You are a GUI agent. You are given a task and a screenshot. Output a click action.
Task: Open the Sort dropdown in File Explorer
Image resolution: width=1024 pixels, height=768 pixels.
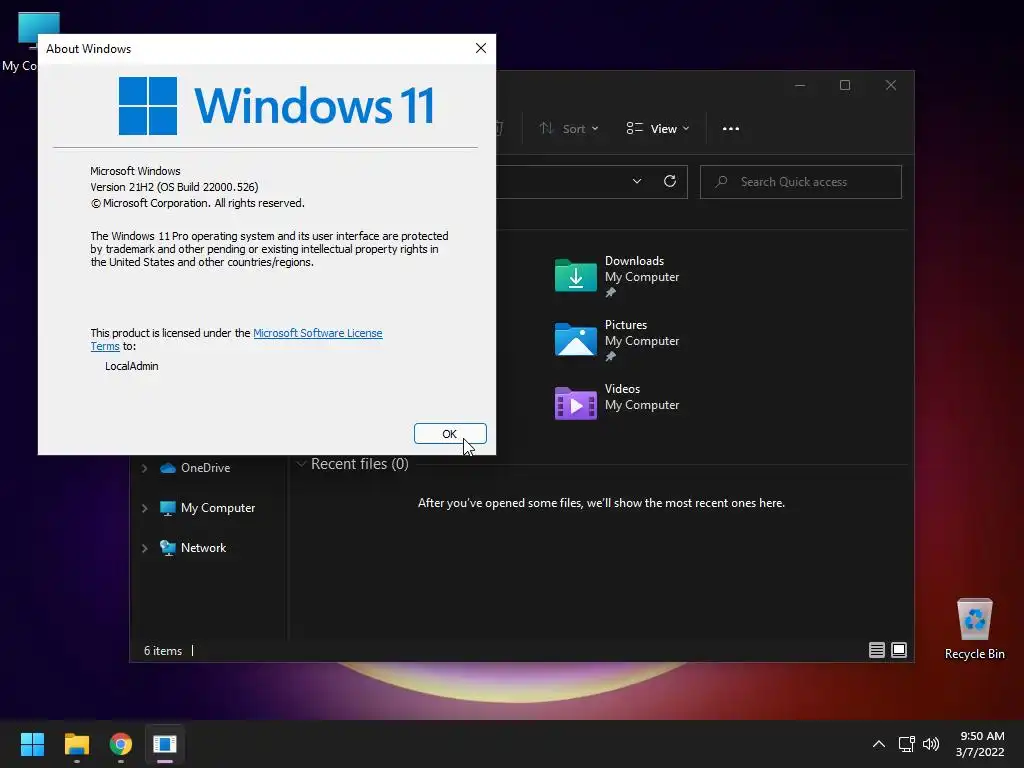(x=569, y=129)
